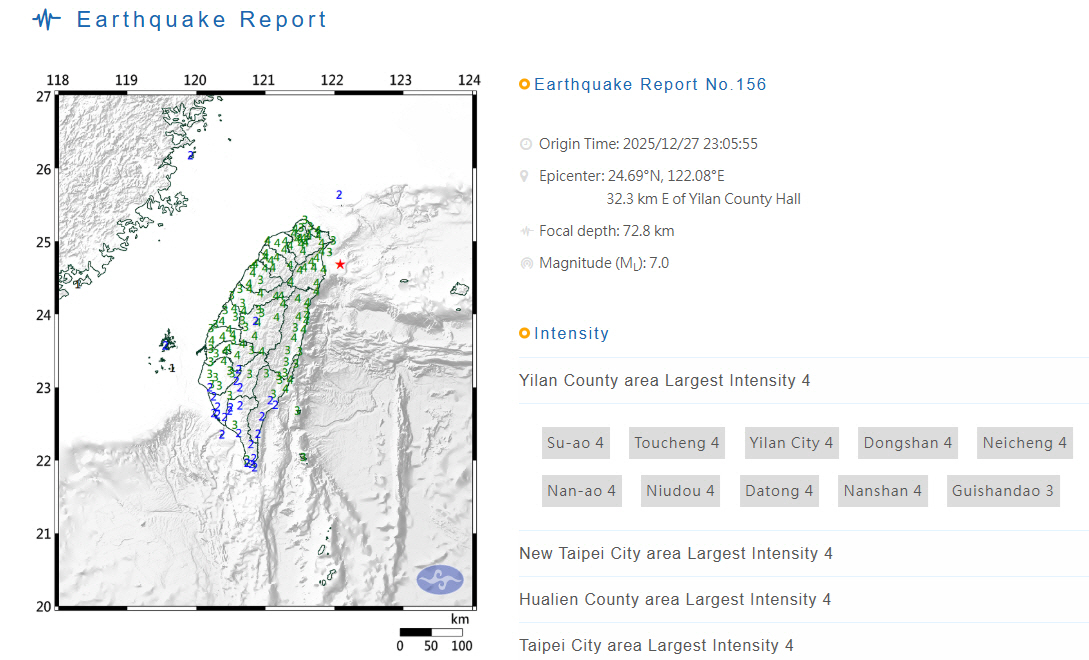Click the focal depth icon

coord(525,231)
